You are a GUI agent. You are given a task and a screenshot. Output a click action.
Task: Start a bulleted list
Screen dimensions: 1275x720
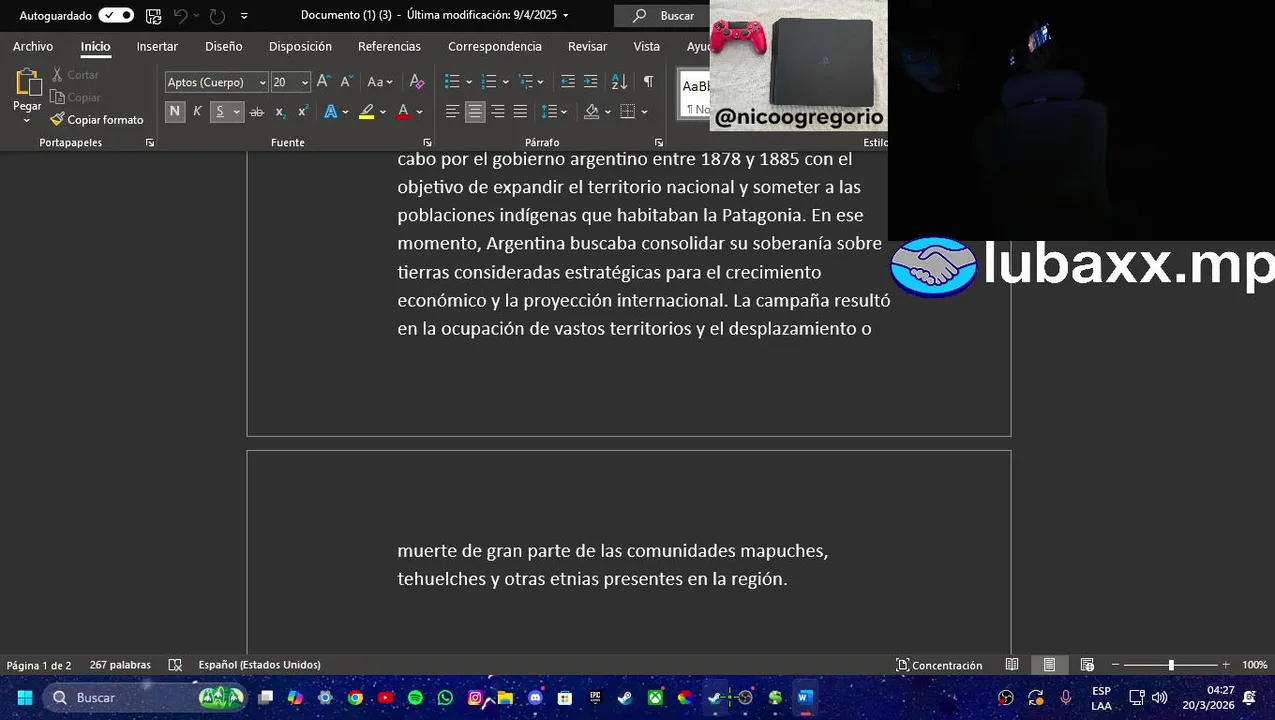452,82
